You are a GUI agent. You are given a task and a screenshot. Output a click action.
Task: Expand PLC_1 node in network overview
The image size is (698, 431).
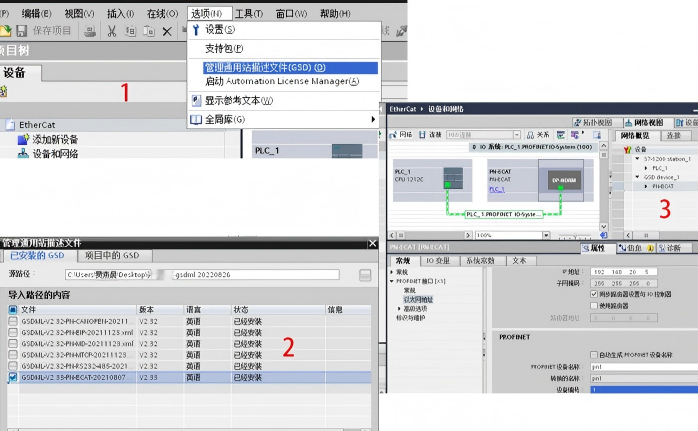(x=646, y=168)
